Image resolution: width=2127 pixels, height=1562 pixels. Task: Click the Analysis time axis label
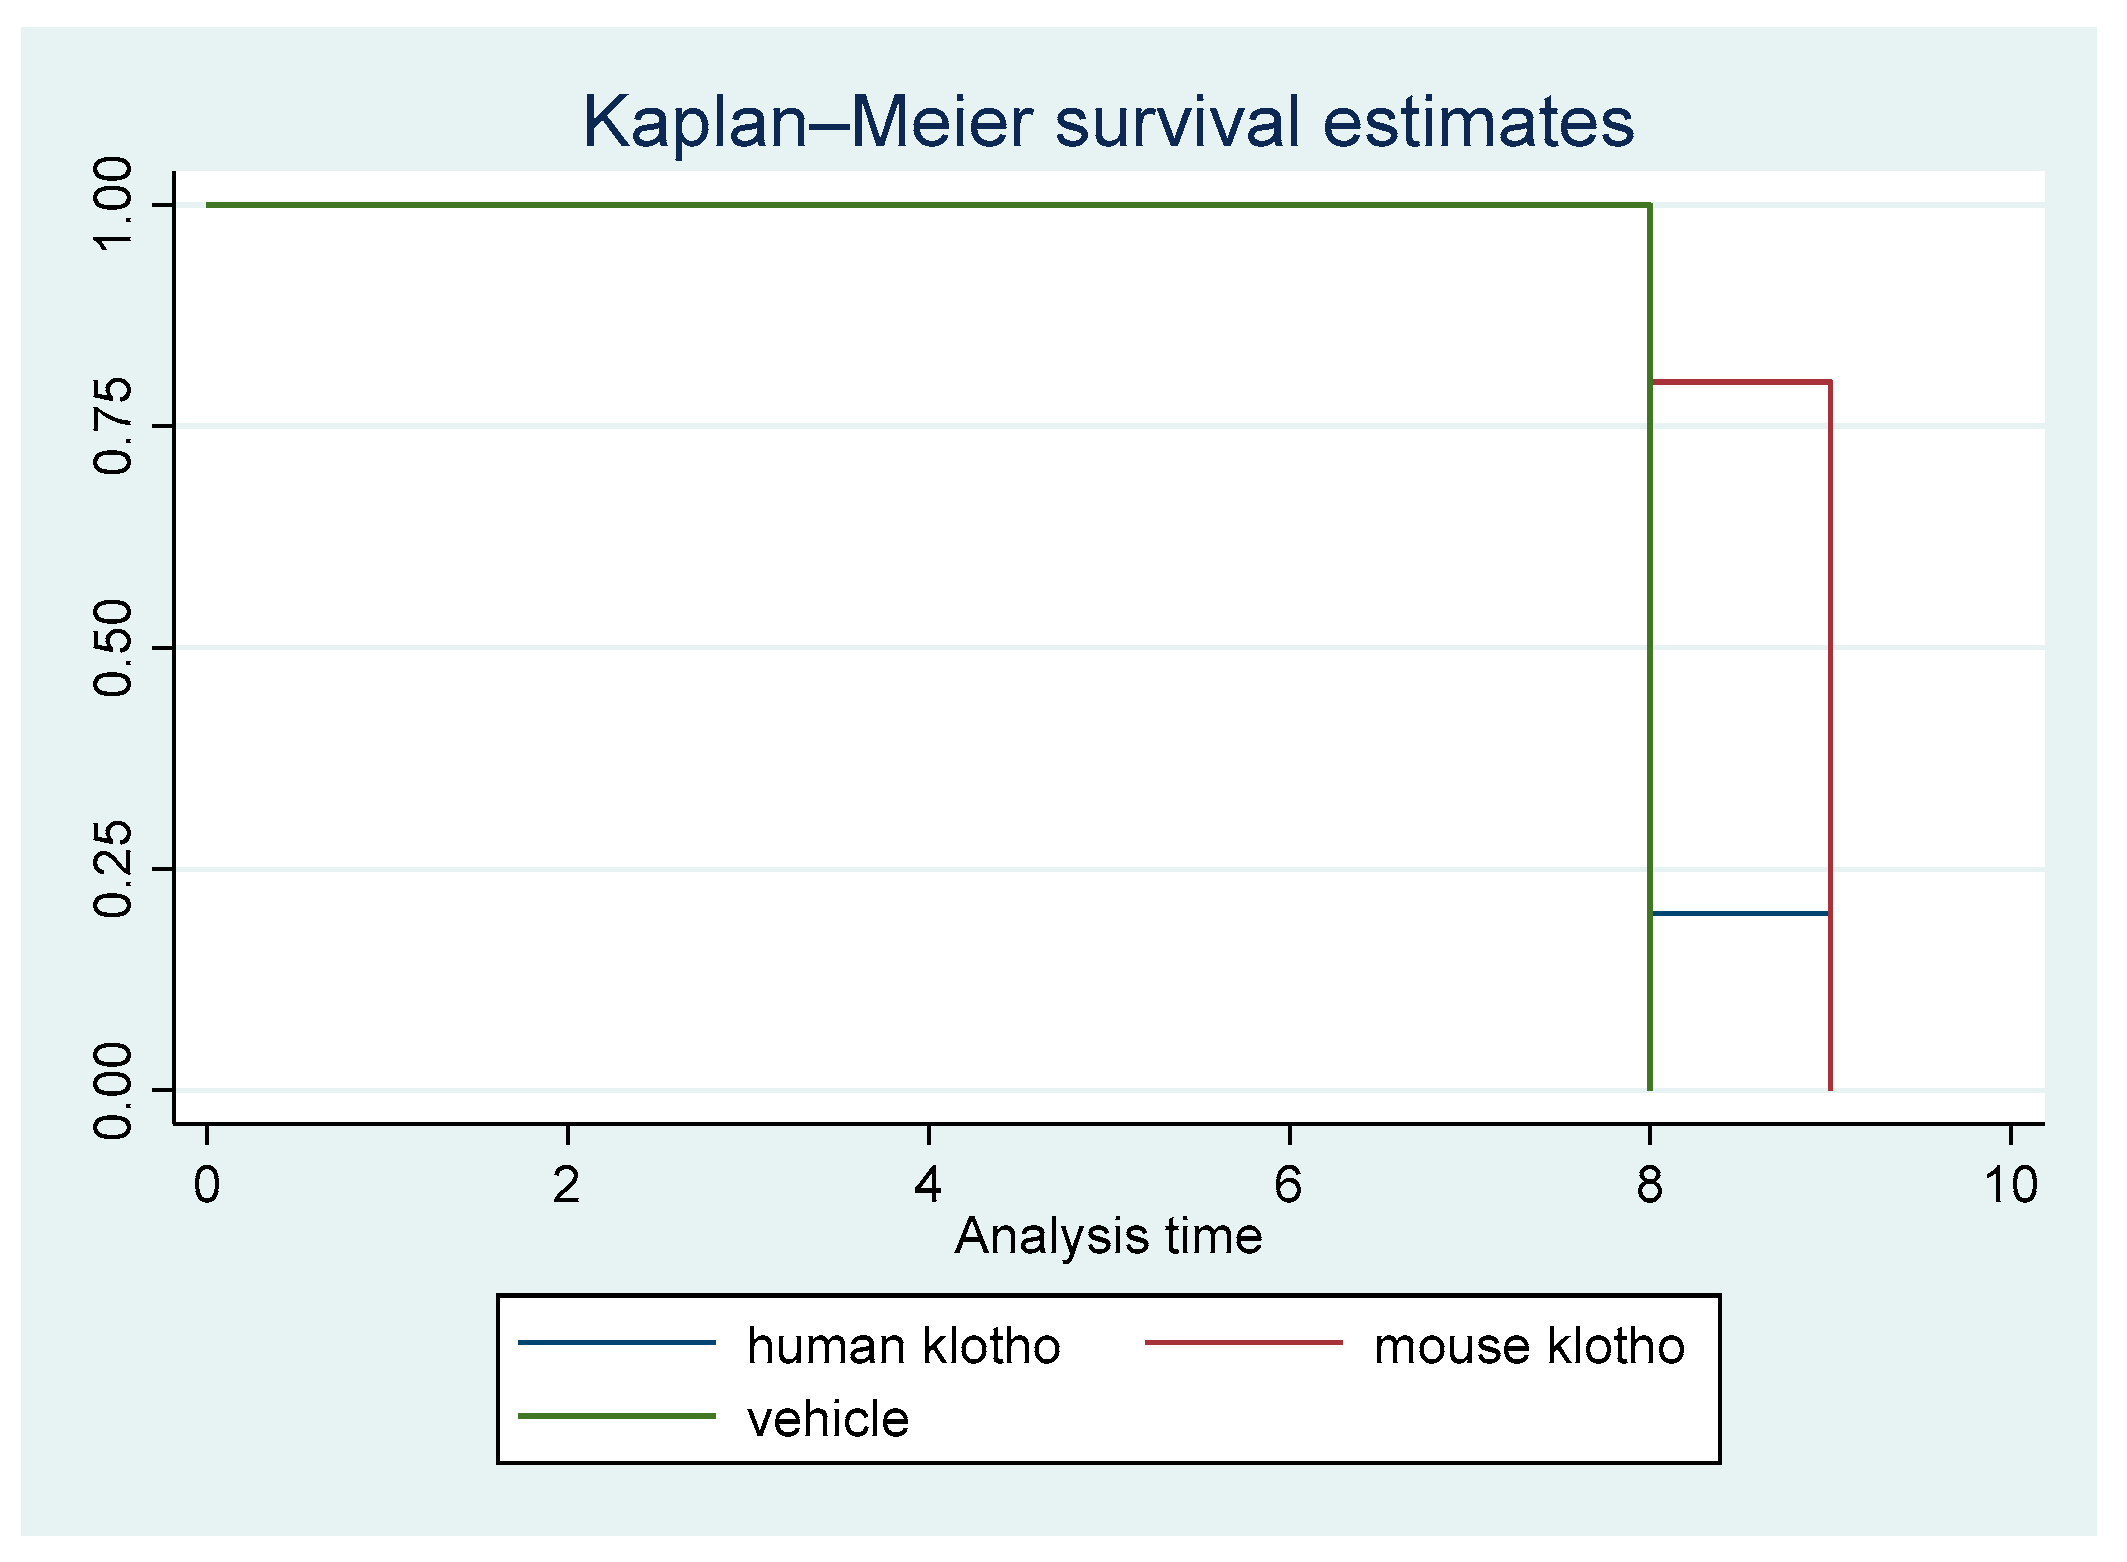[1108, 1237]
